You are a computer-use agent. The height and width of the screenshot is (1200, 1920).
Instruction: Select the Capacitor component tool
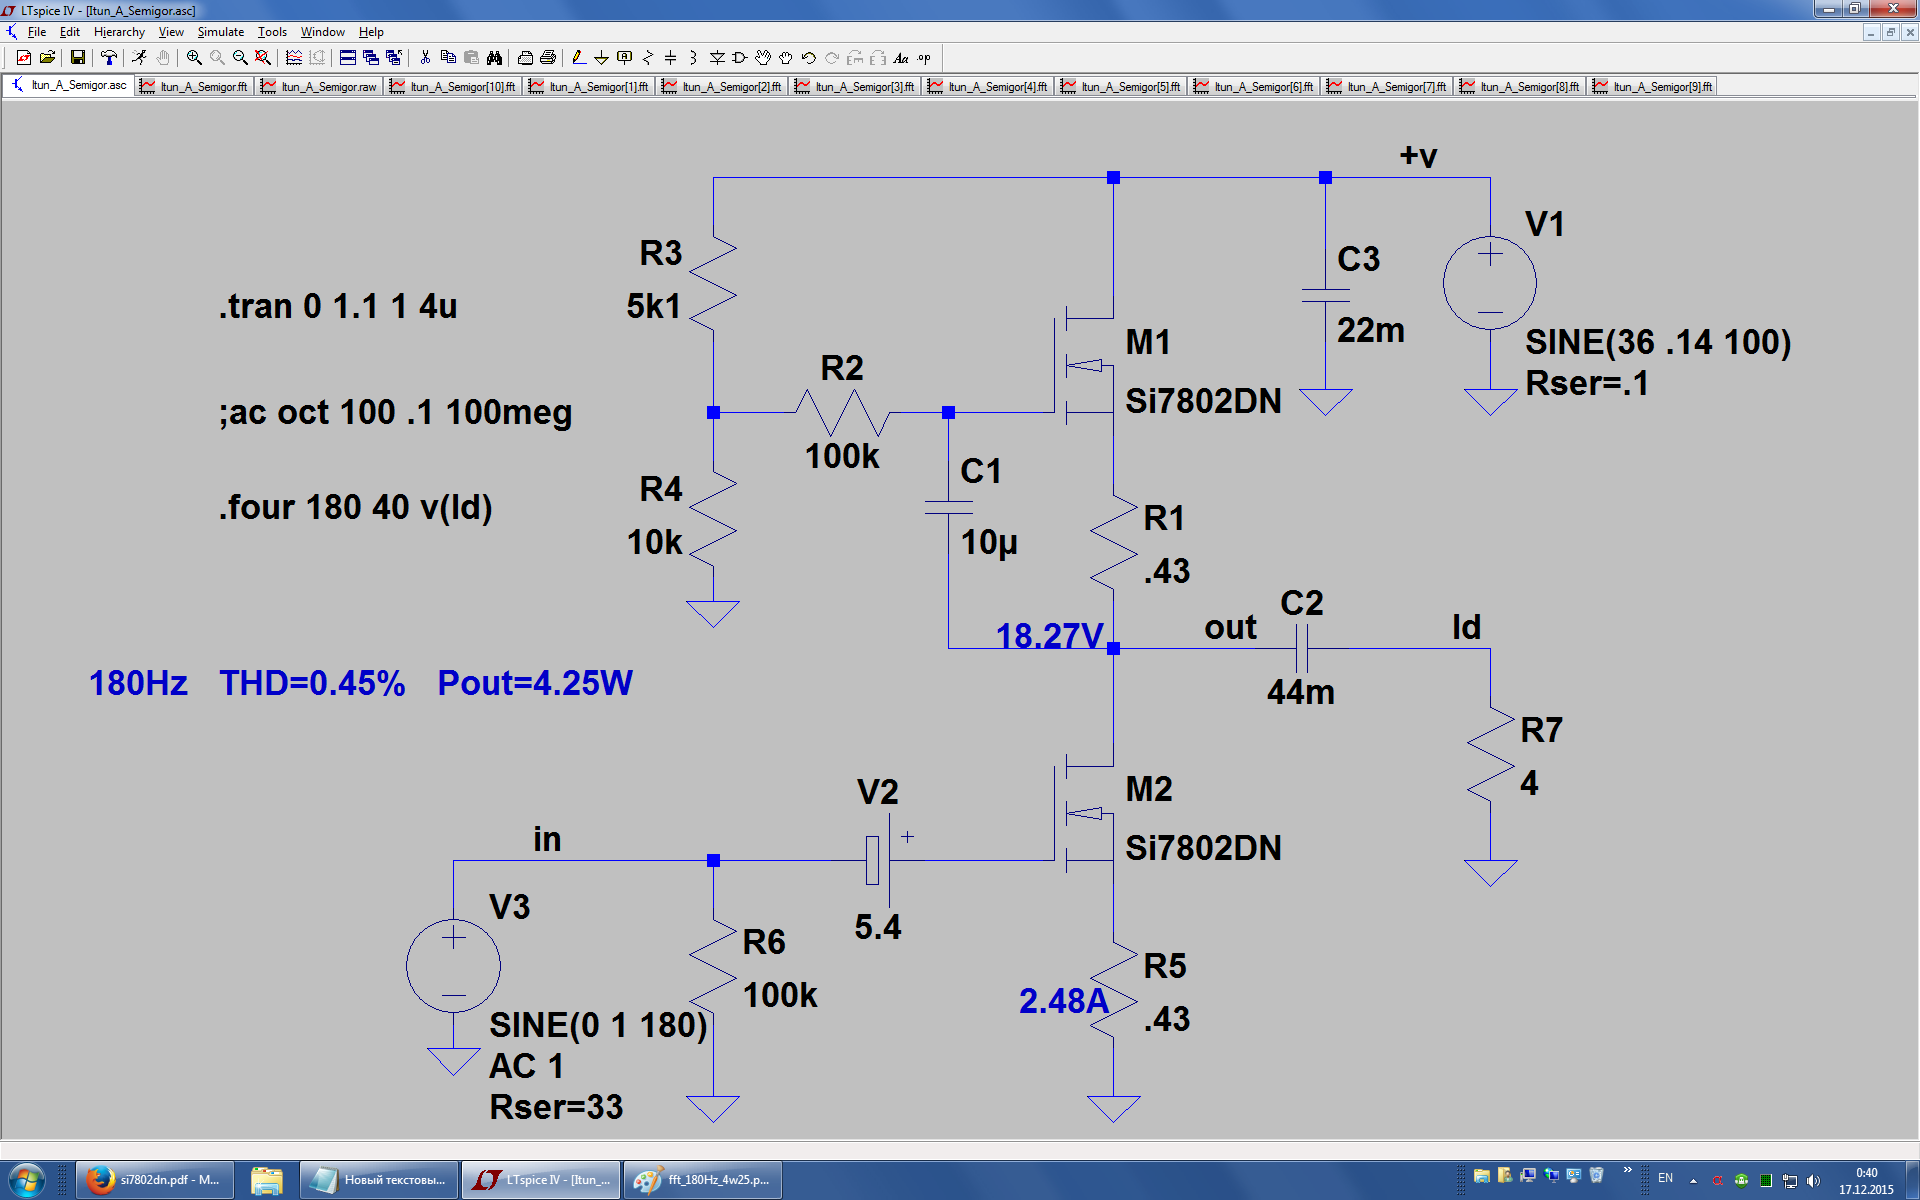pos(670,58)
